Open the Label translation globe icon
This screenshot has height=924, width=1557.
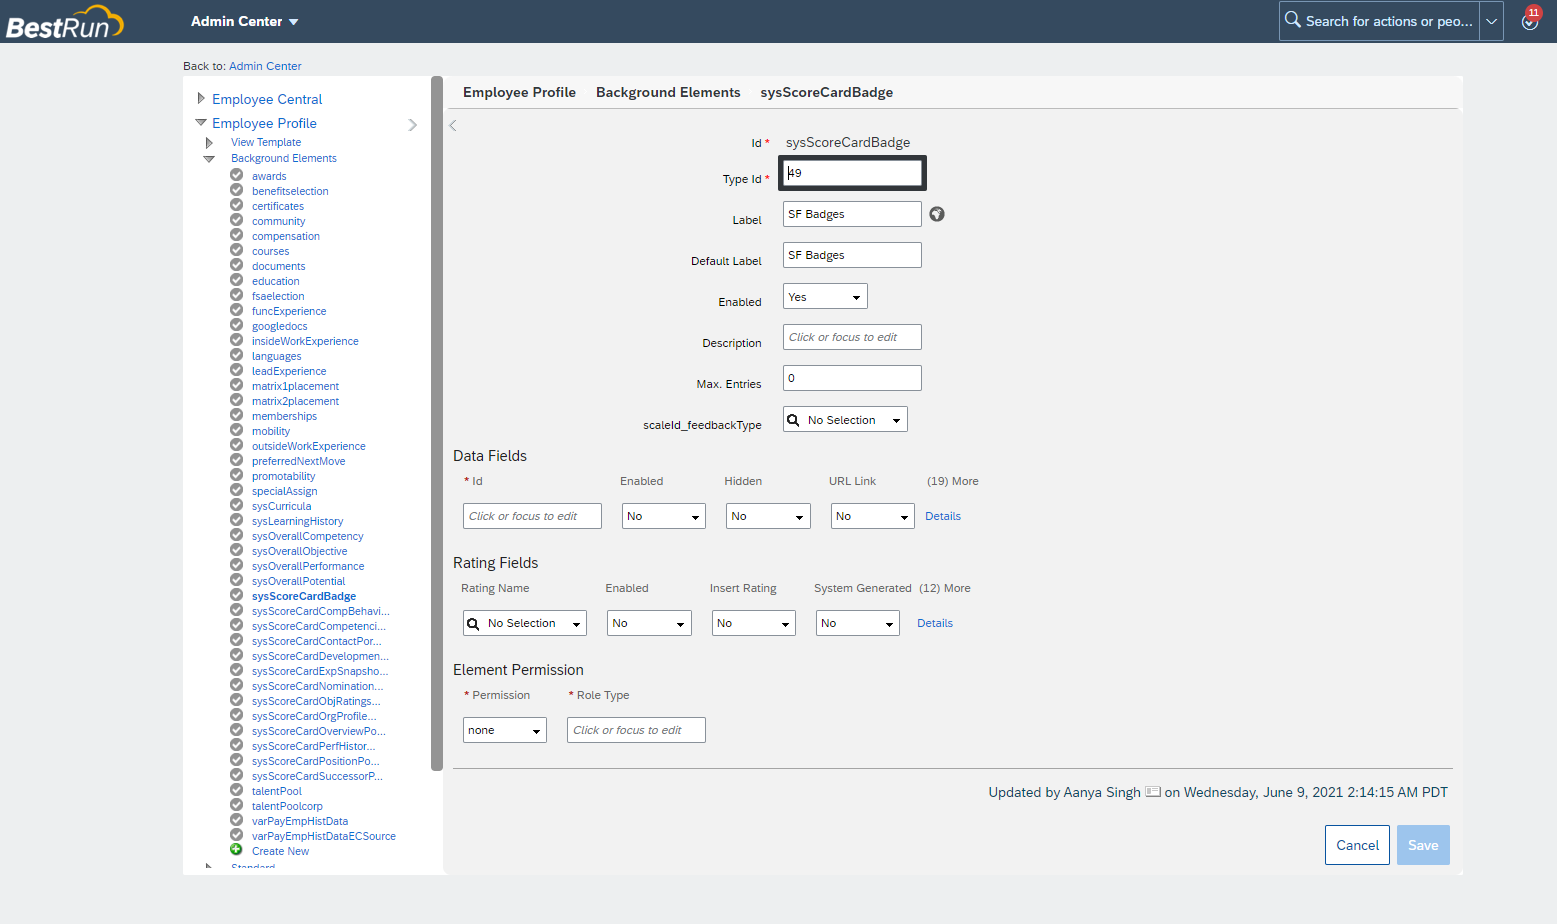pyautogui.click(x=937, y=214)
